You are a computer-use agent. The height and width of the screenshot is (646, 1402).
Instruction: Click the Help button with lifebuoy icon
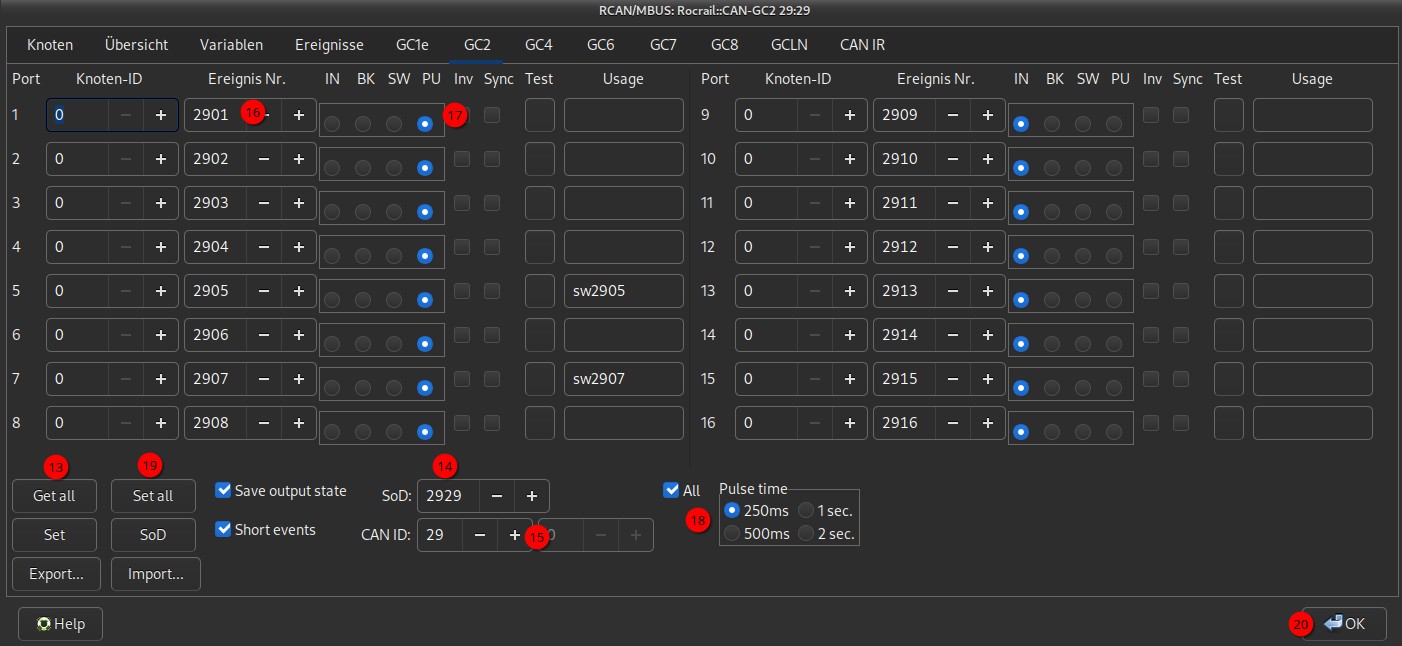60,624
